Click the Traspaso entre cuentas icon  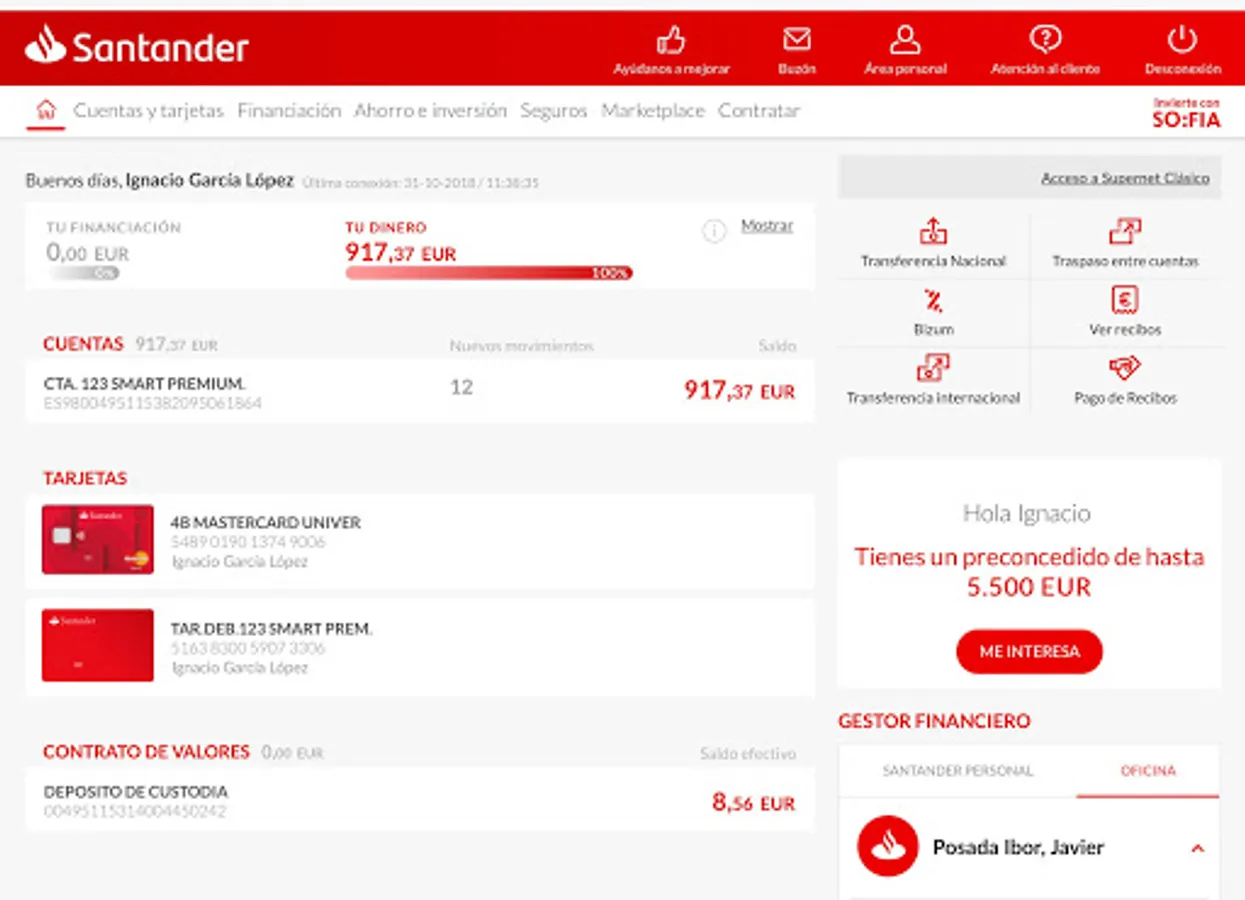coord(1125,231)
